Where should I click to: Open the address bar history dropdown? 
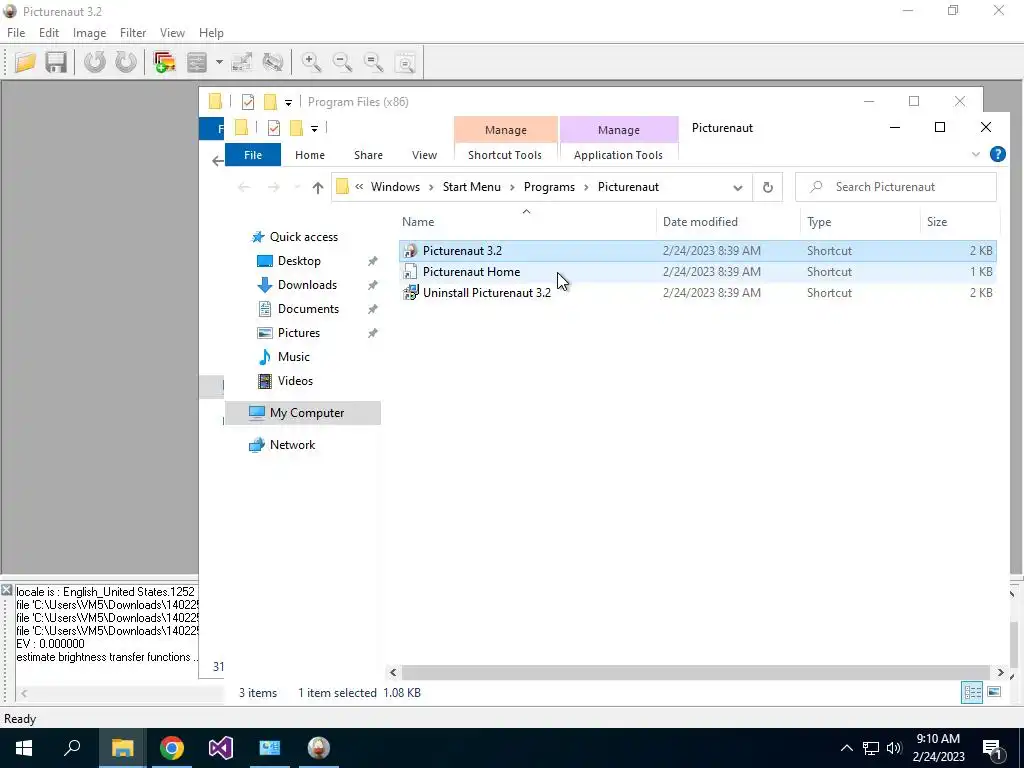tap(737, 187)
